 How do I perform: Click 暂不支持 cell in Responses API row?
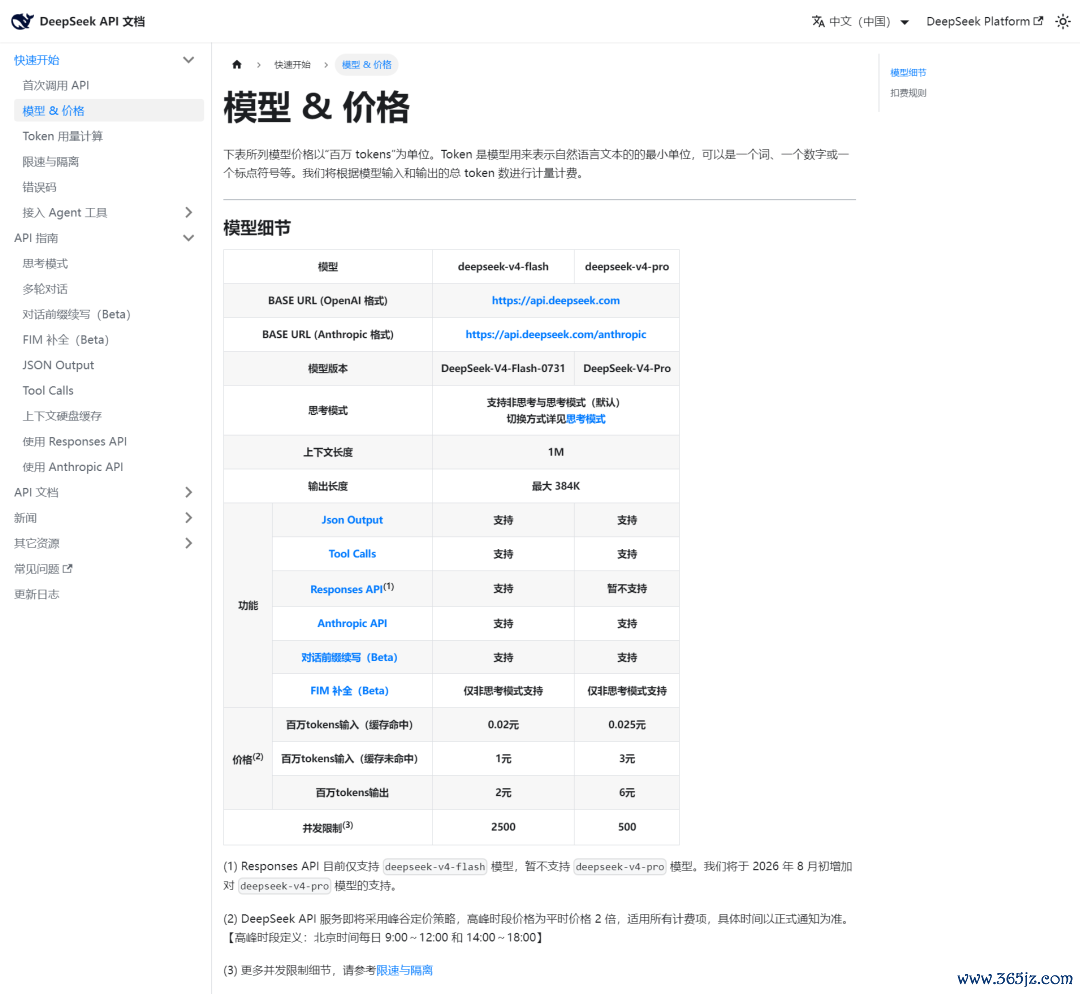coord(627,588)
